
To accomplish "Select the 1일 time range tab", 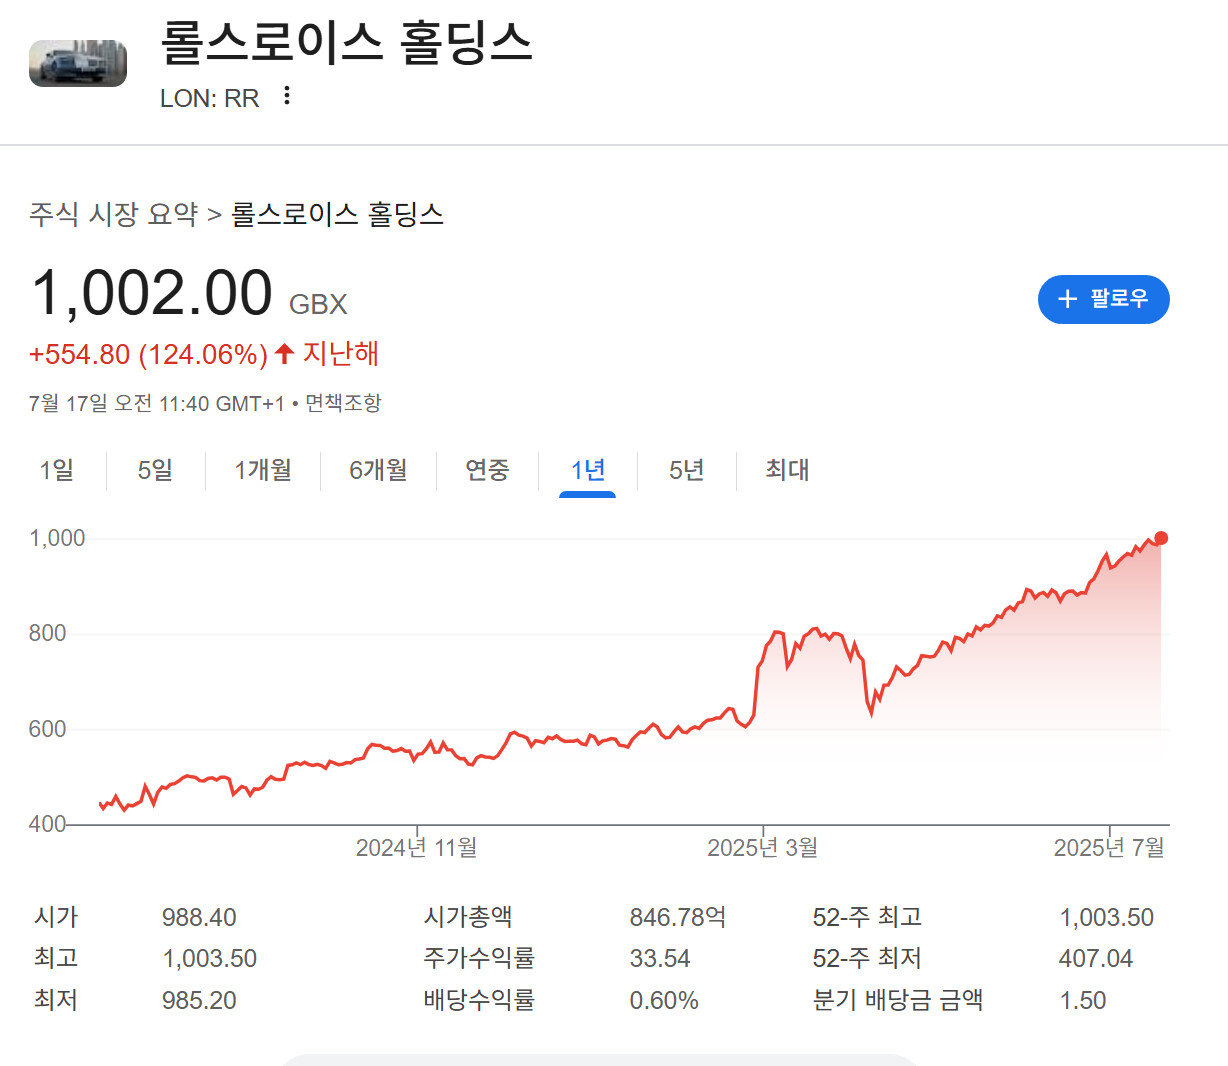I will click(57, 470).
